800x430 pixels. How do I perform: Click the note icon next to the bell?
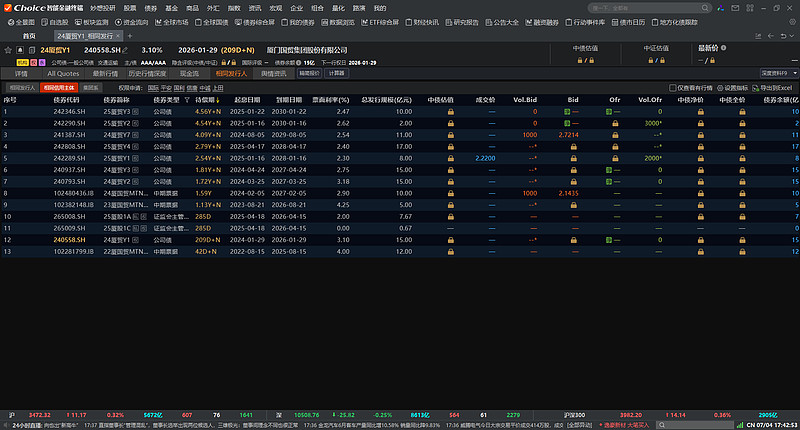tap(32, 50)
